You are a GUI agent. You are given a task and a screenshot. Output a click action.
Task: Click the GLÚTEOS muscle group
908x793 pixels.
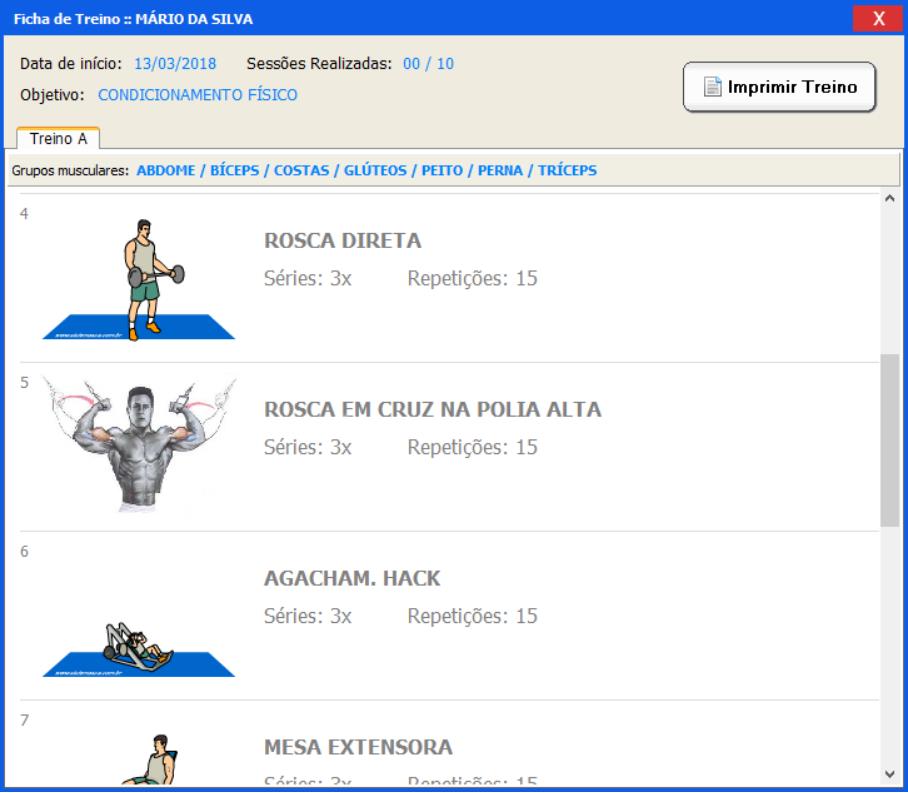pyautogui.click(x=375, y=170)
